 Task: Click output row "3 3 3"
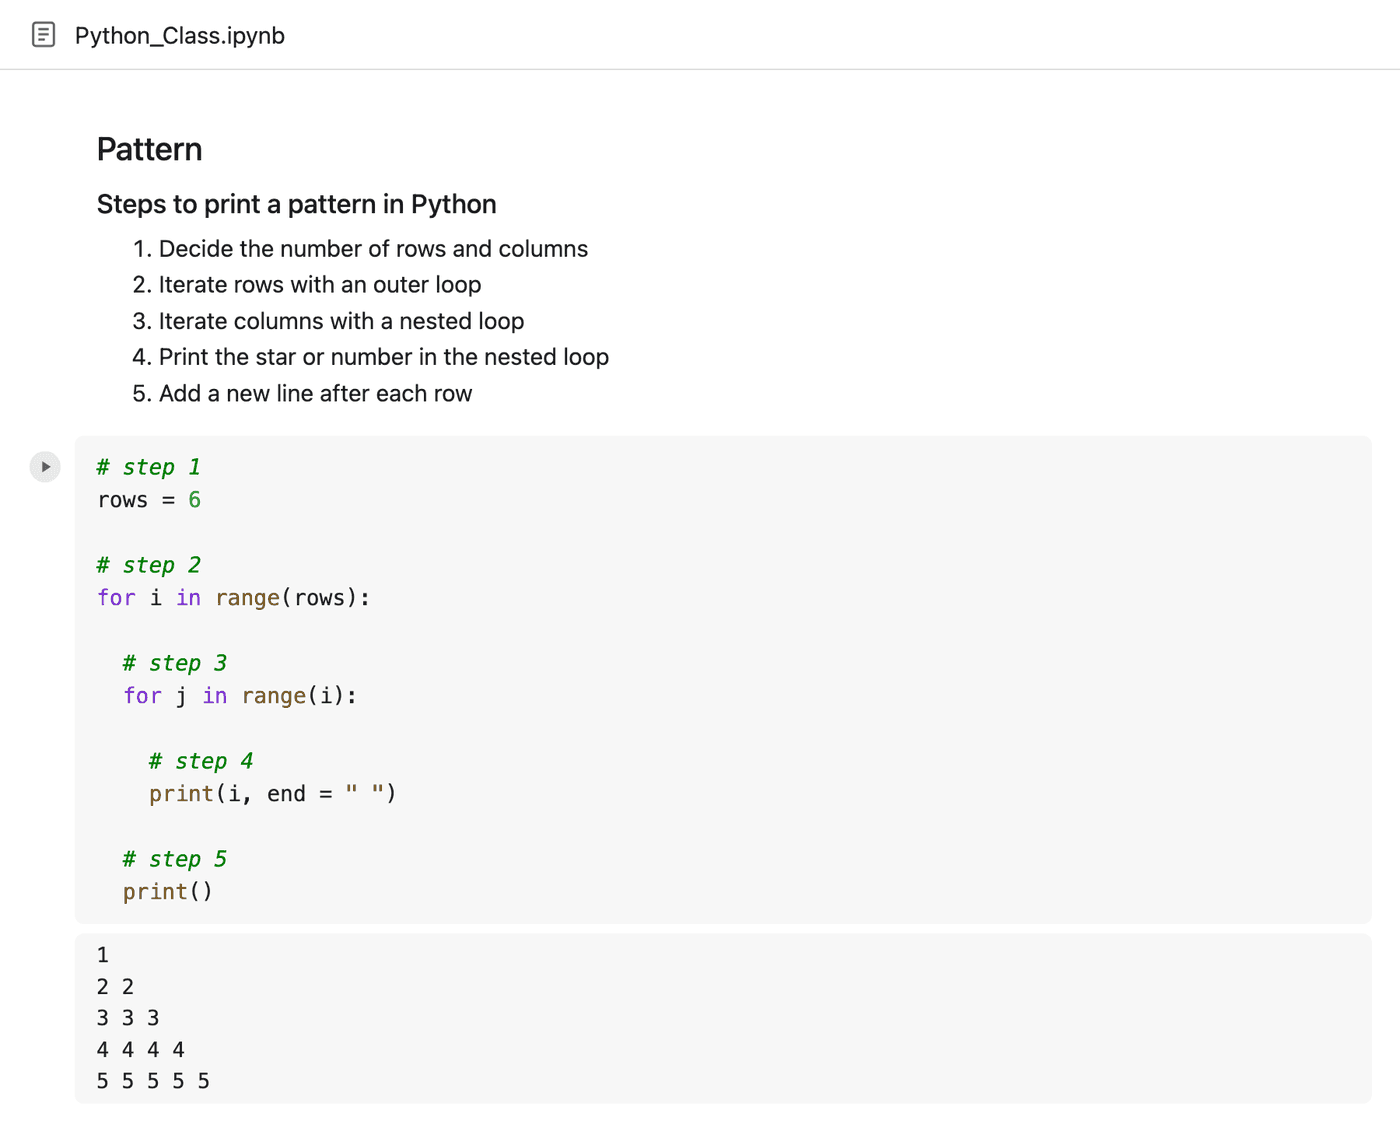pos(128,1018)
